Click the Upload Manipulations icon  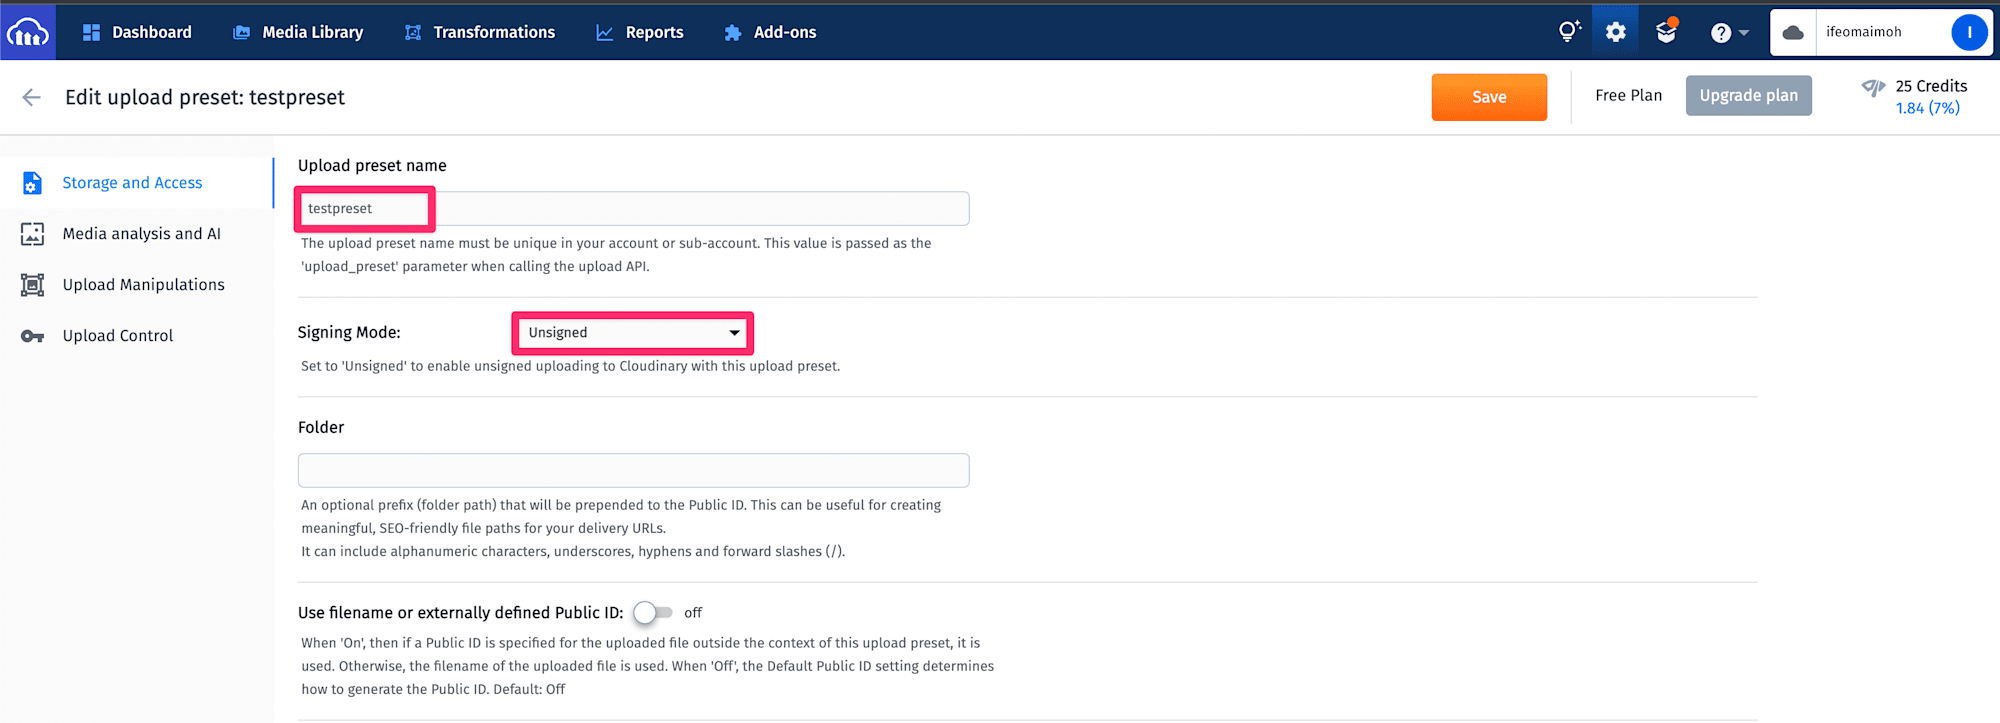coord(32,285)
